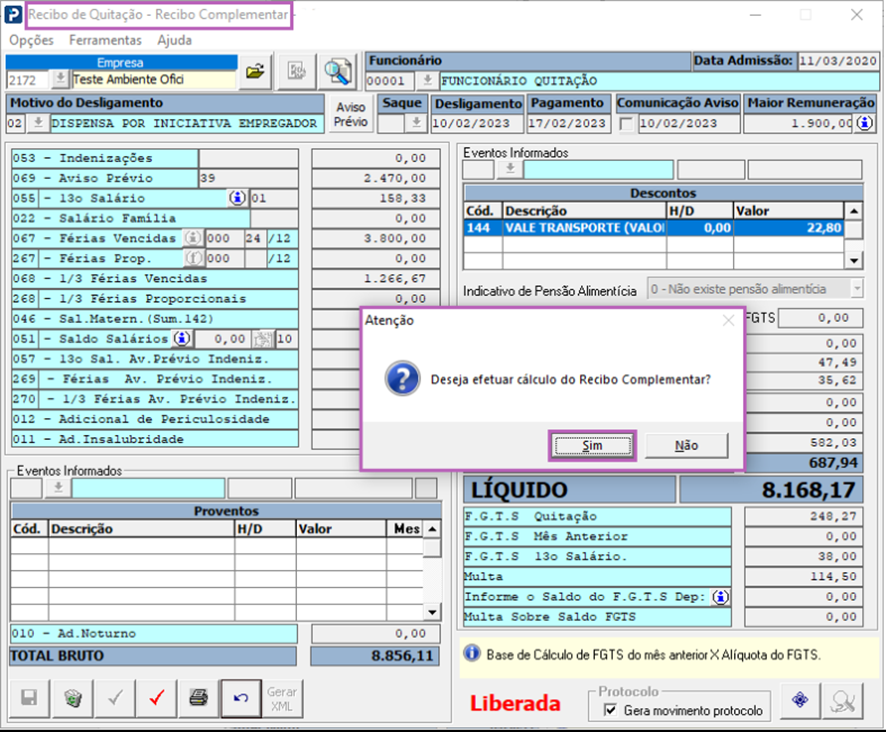Toggle the Gera movimento protocolo checkbox
886x732 pixels.
coord(610,710)
